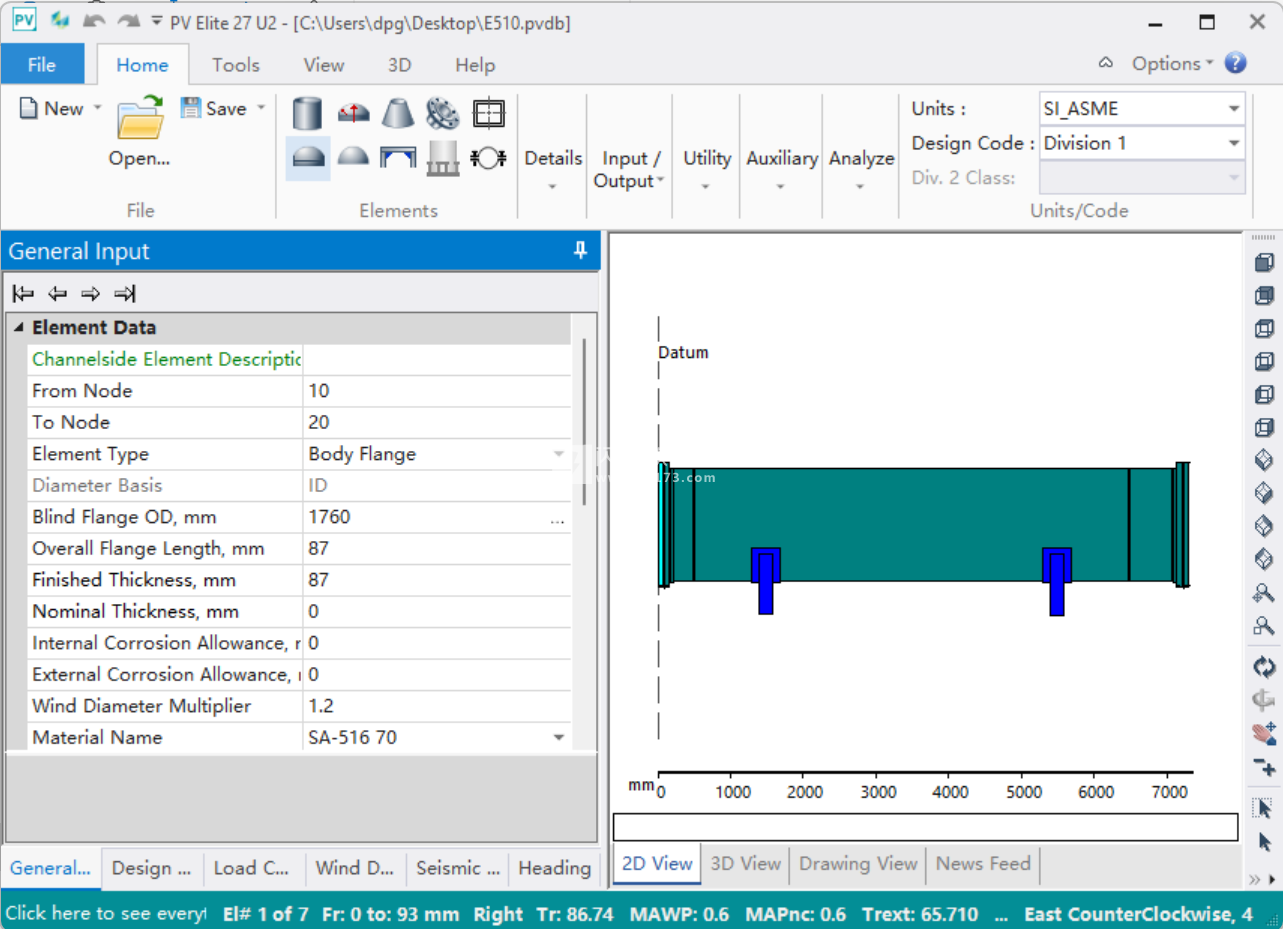Click the ellipsis button beside Blind Flange OD
The width and height of the screenshot is (1283, 929).
tap(557, 518)
